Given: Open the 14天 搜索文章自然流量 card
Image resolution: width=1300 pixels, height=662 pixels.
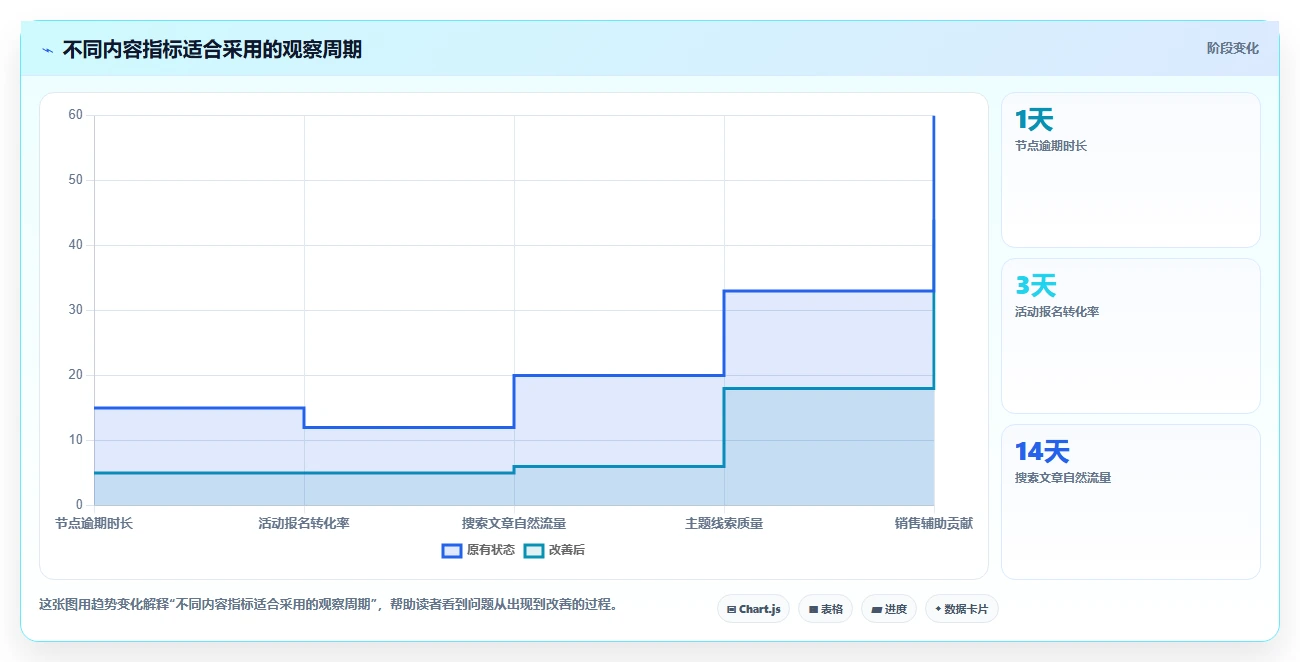Looking at the screenshot, I should tap(1131, 502).
